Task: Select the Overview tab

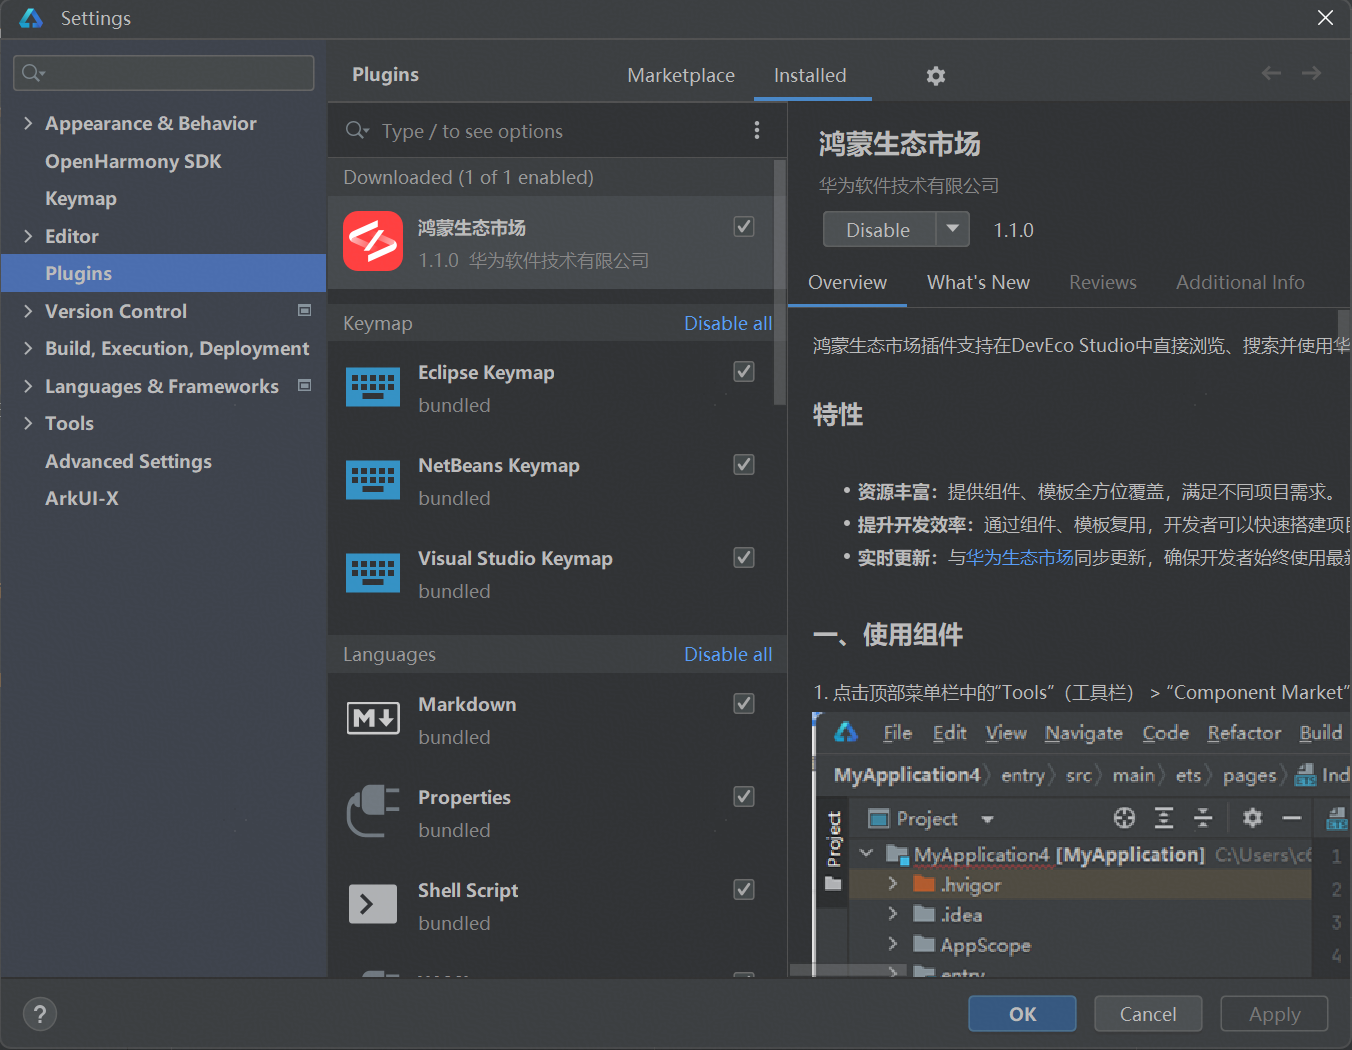Action: pyautogui.click(x=848, y=282)
